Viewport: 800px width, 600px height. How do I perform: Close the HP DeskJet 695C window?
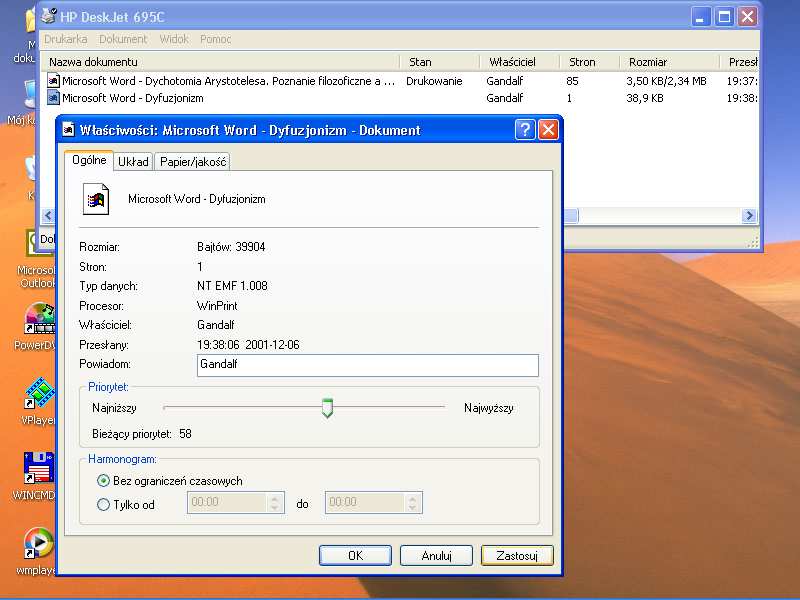(x=747, y=17)
